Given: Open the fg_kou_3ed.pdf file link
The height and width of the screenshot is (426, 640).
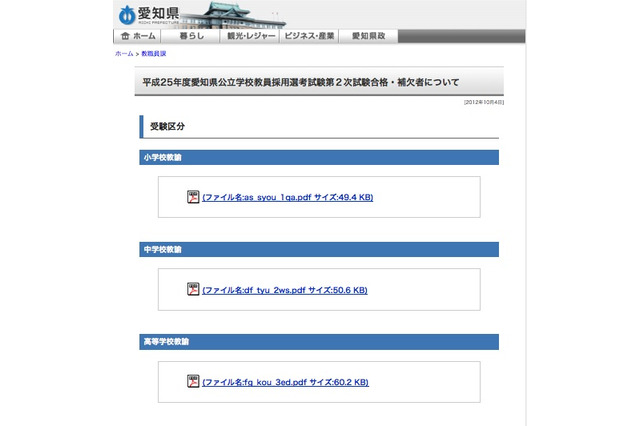Looking at the screenshot, I should pyautogui.click(x=285, y=382).
